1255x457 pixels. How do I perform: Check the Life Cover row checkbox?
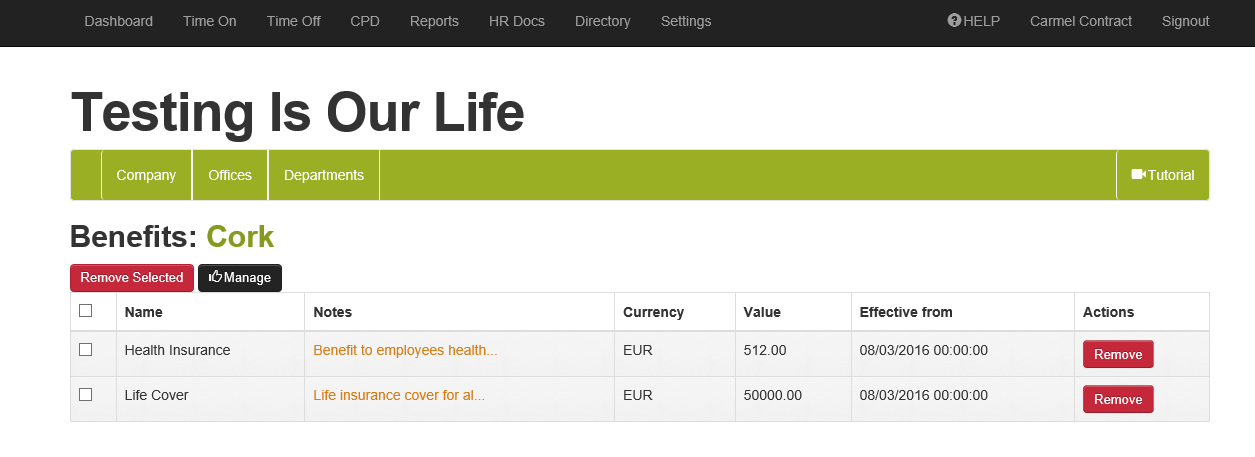coord(86,395)
